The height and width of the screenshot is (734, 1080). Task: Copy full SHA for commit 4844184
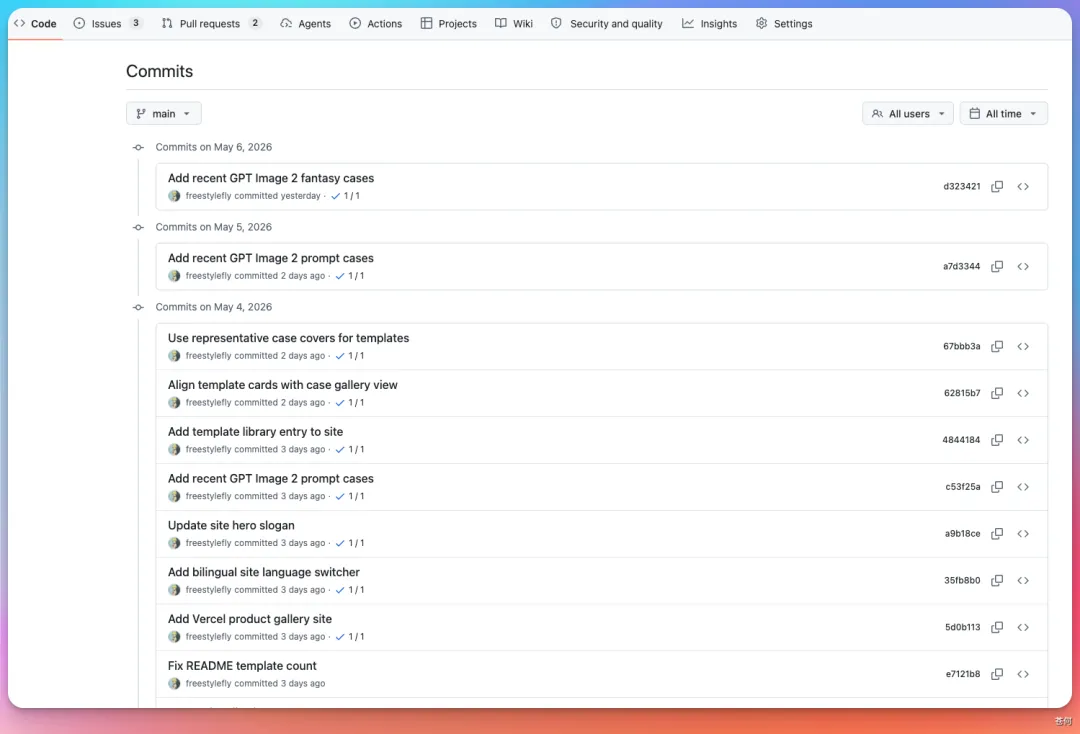(x=997, y=440)
